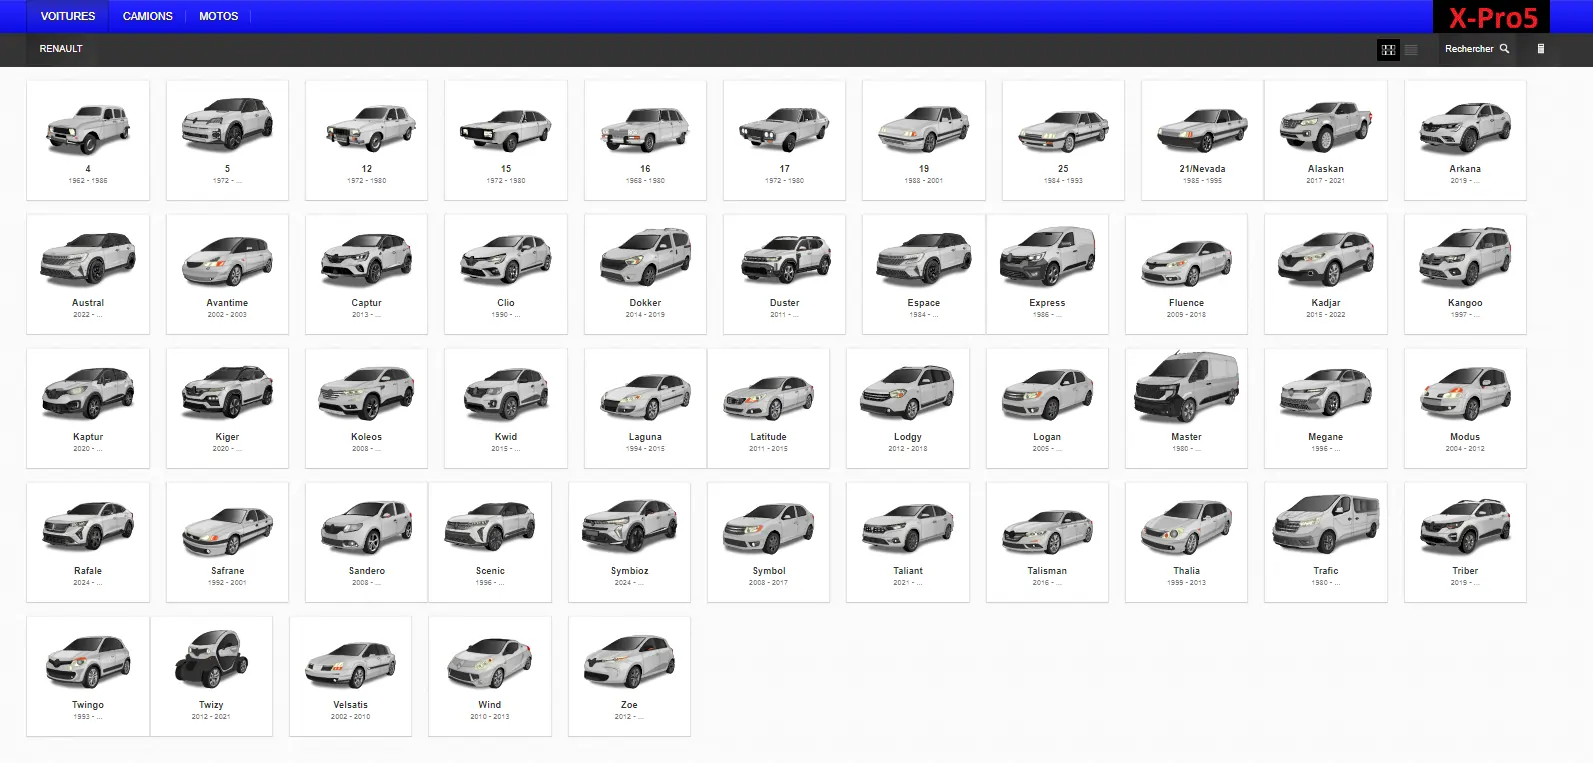Select the Taliant model card
Image resolution: width=1593 pixels, height=763 pixels.
[908, 542]
